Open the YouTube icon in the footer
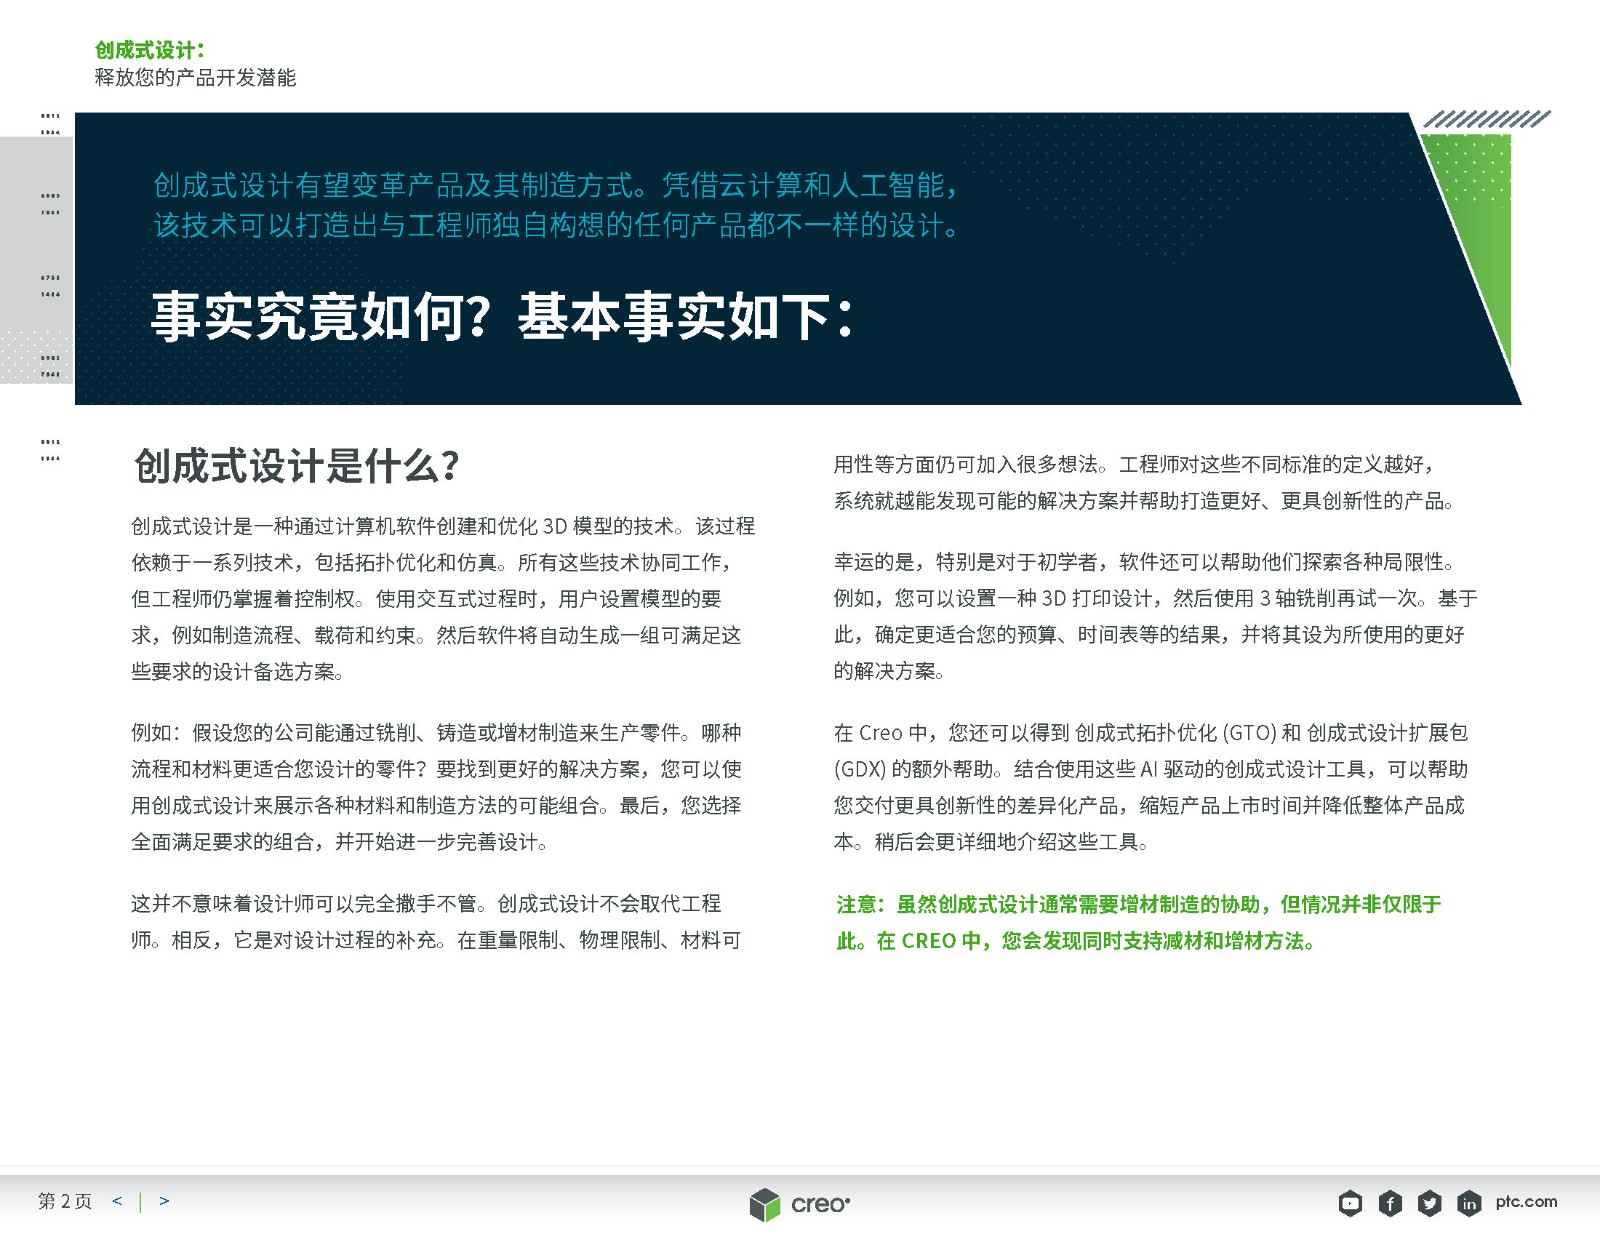The height and width of the screenshot is (1236, 1600). [x=1350, y=1203]
